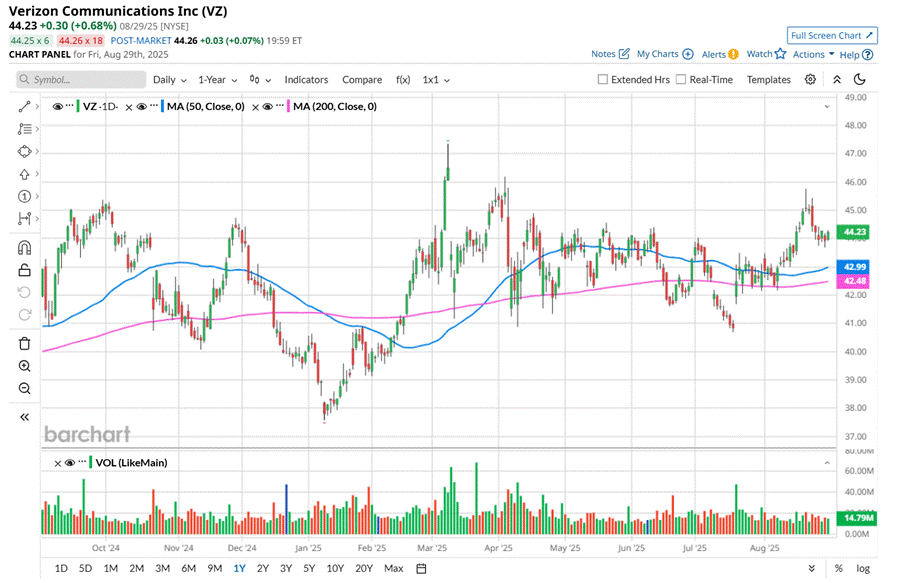Viewport: 904px width, 583px height.
Task: Click the unlock drawings padlock icon
Action: 24,270
